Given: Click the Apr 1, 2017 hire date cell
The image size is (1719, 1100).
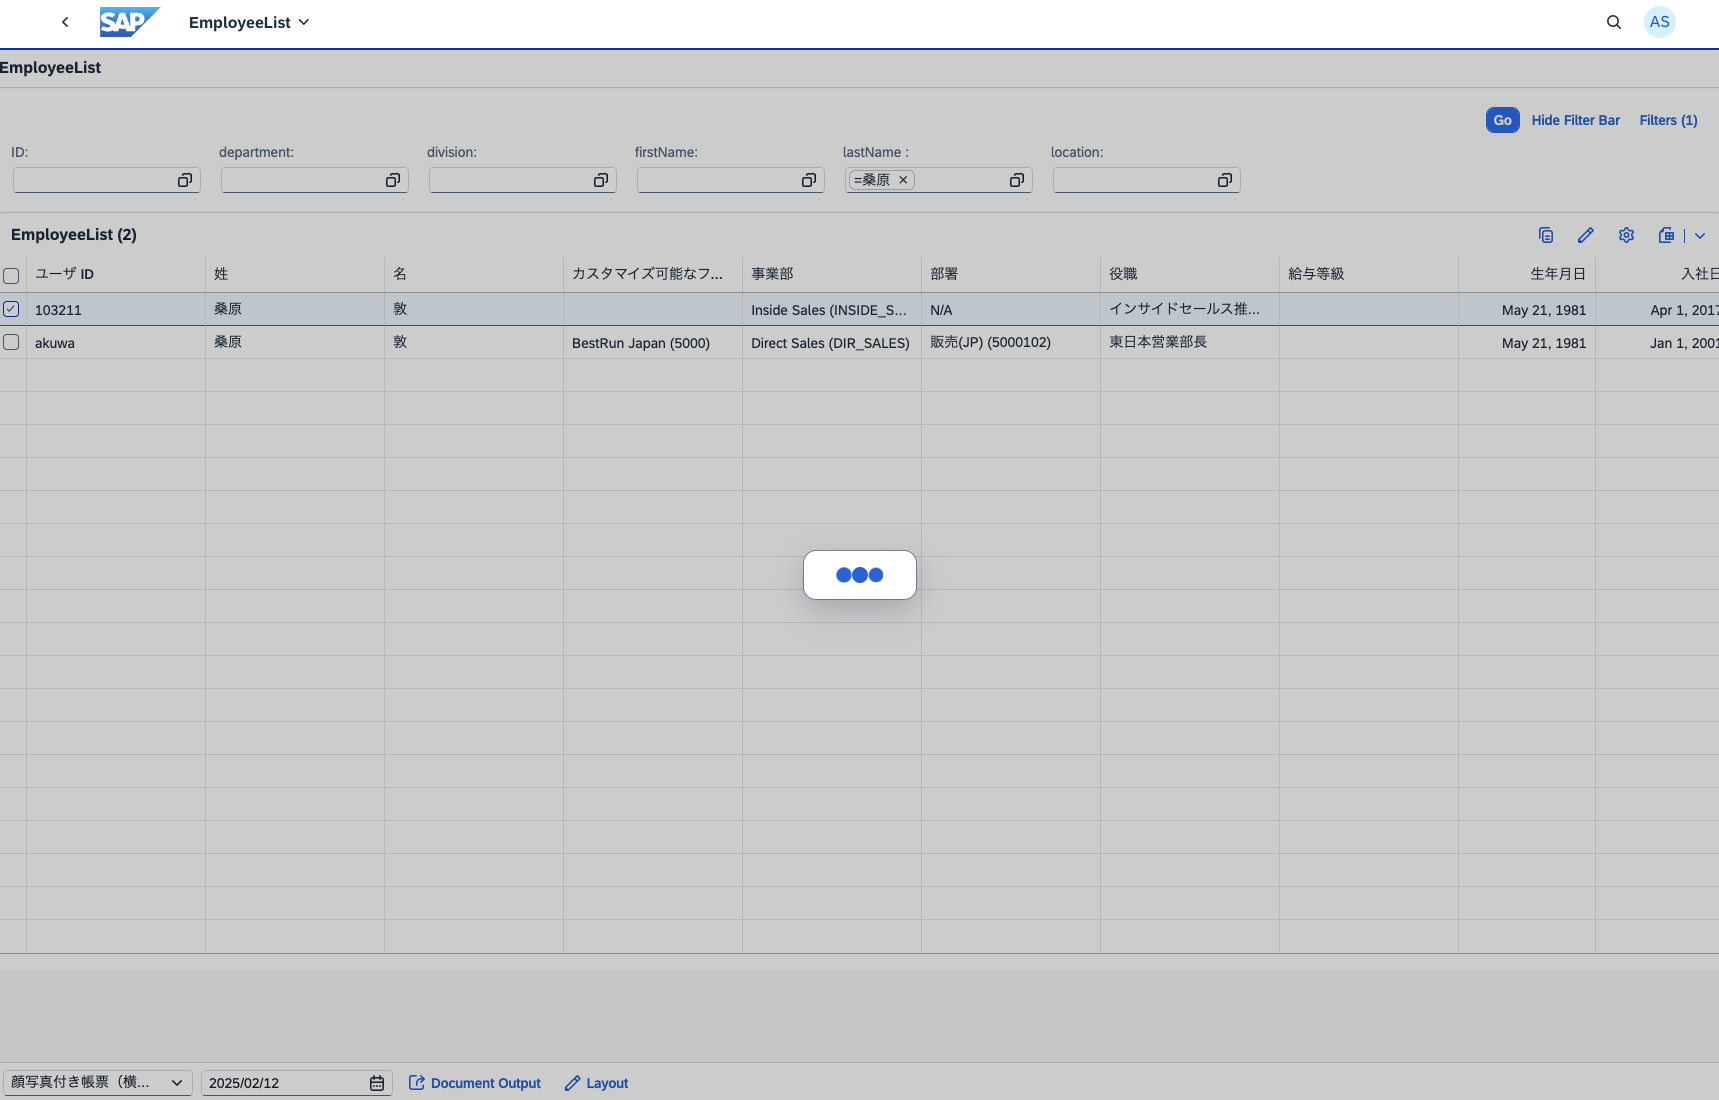Looking at the screenshot, I should (x=1658, y=310).
